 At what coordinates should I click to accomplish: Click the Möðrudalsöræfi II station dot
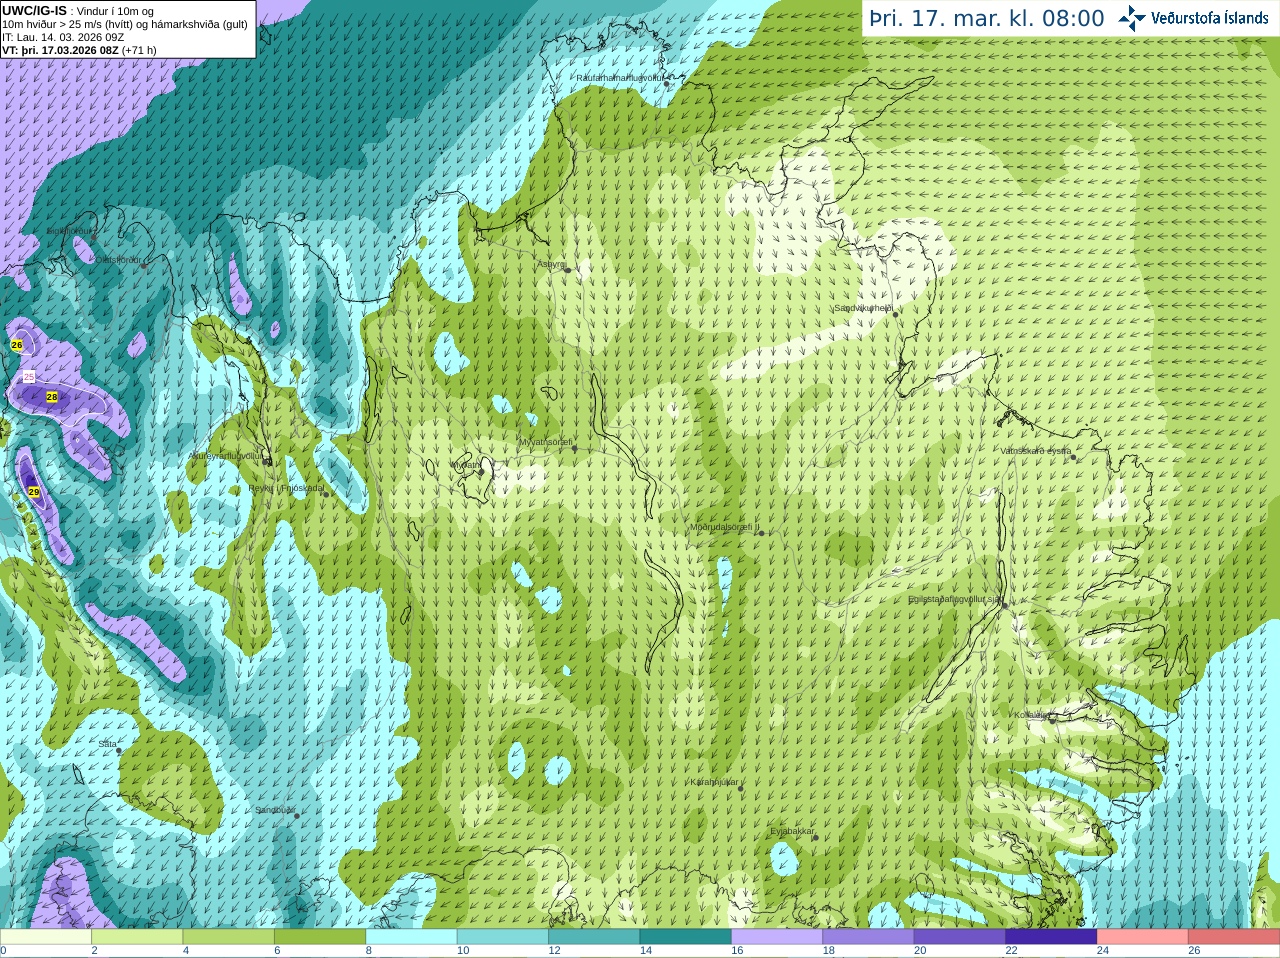click(761, 533)
